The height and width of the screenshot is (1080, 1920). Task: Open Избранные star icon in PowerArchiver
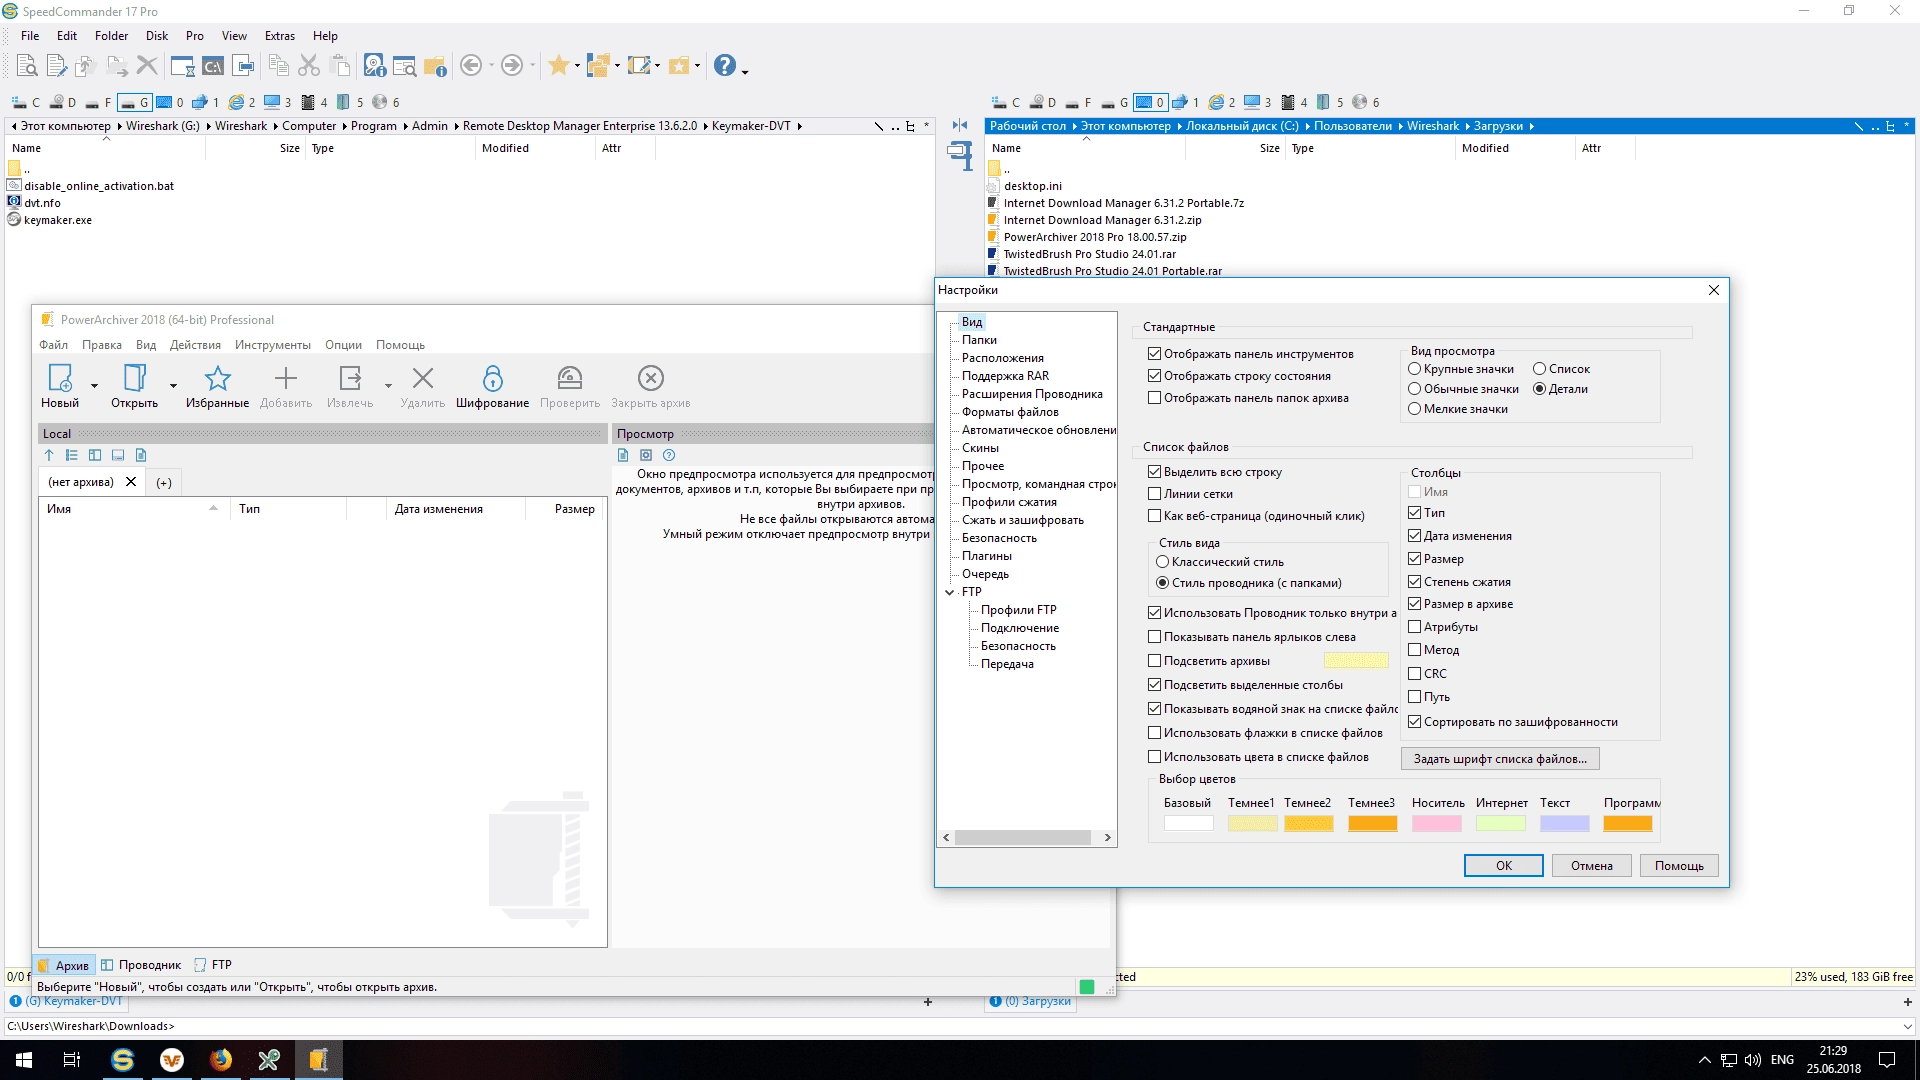pos(217,378)
